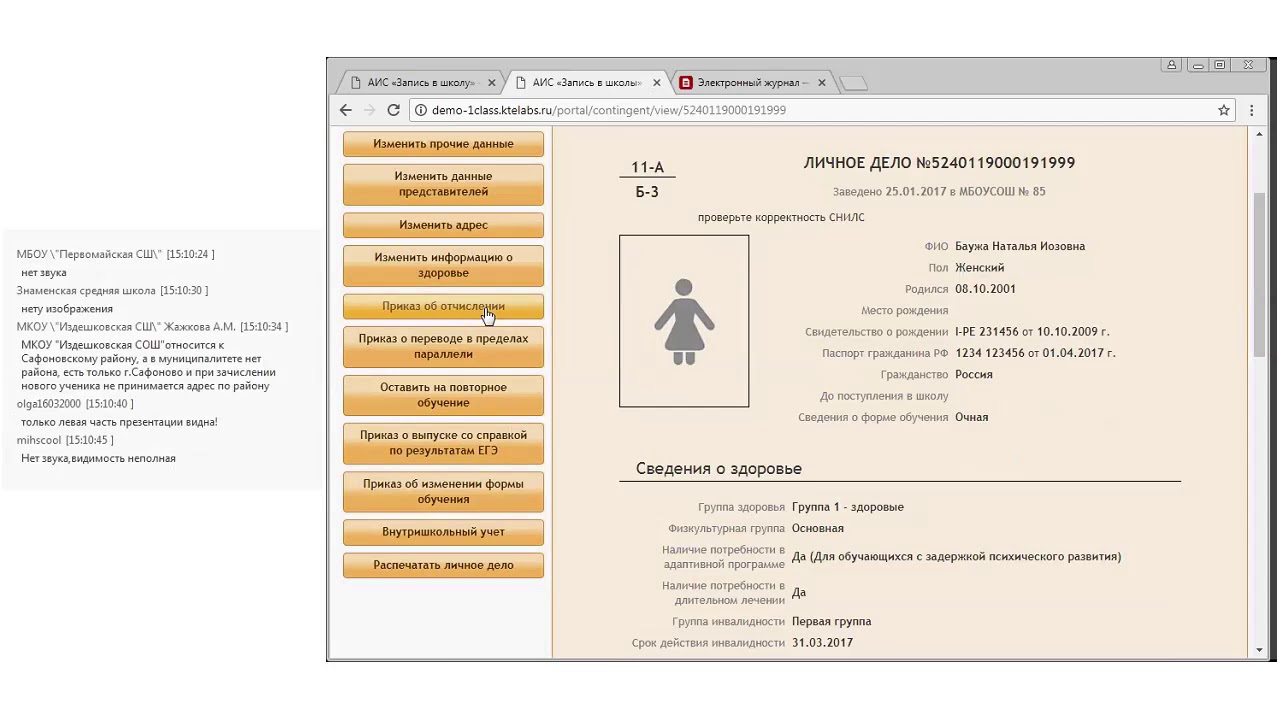Click the Группа 1 - здоровые value
This screenshot has height=720, width=1280.
(848, 507)
